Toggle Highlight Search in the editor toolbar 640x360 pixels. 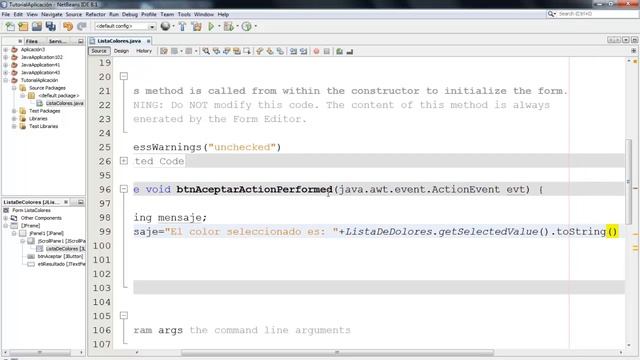coord(237,51)
